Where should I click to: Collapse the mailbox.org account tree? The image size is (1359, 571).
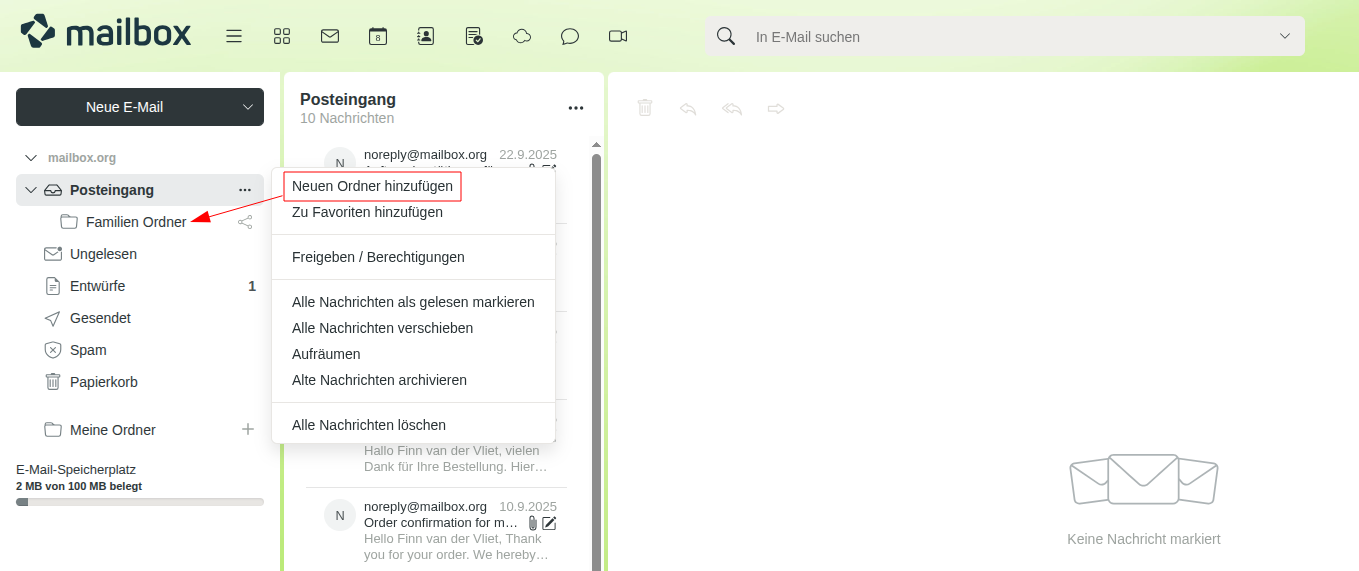(x=31, y=158)
